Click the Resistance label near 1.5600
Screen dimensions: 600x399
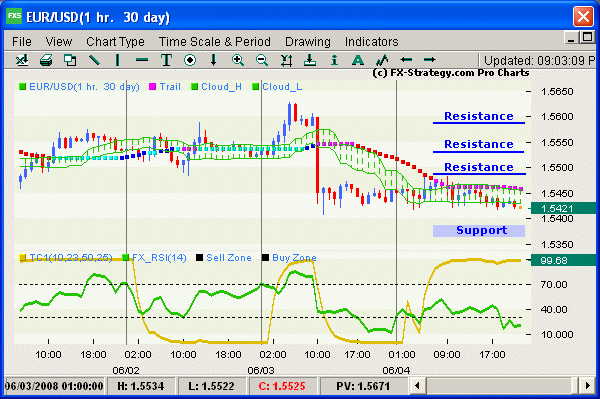click(x=479, y=116)
